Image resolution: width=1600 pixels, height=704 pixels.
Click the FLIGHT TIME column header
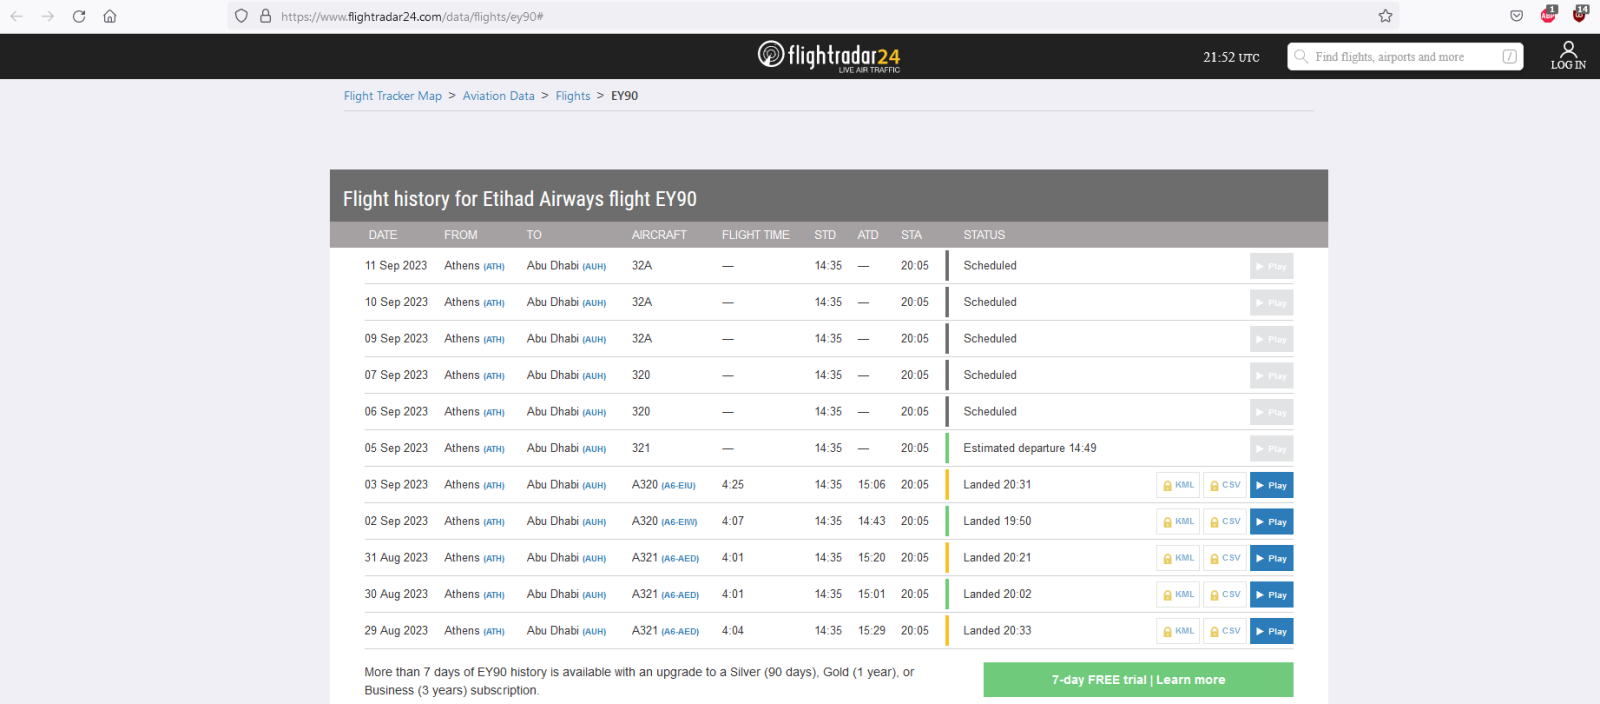point(756,235)
